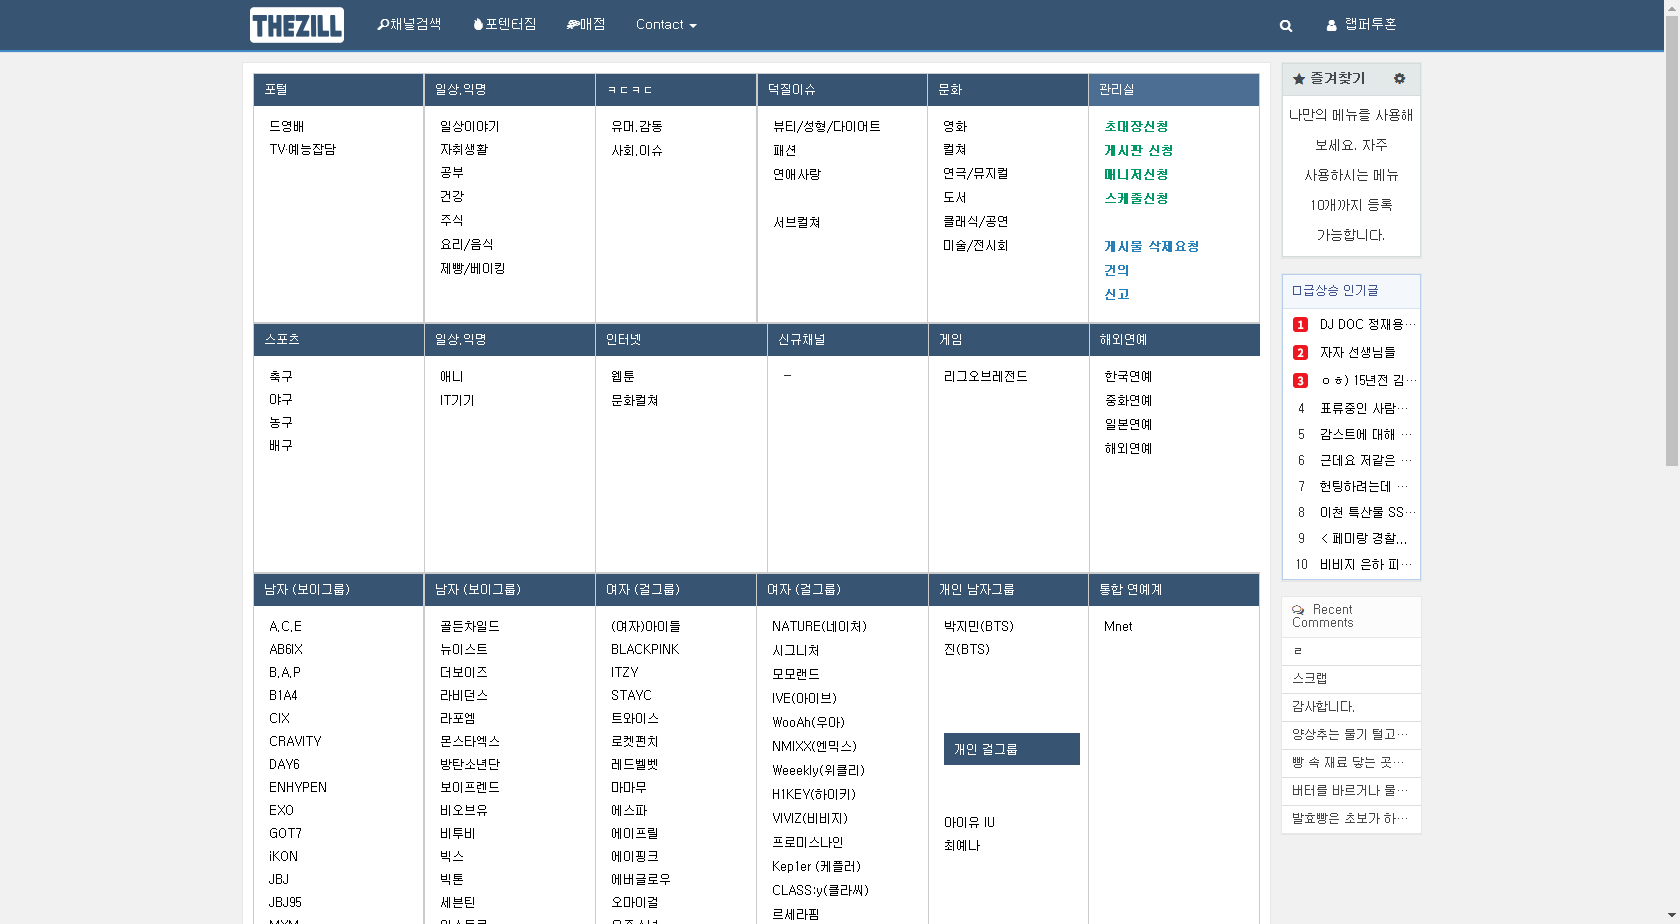
Task: Open recent comment 양상추는 물기 털고
Action: (x=1351, y=734)
